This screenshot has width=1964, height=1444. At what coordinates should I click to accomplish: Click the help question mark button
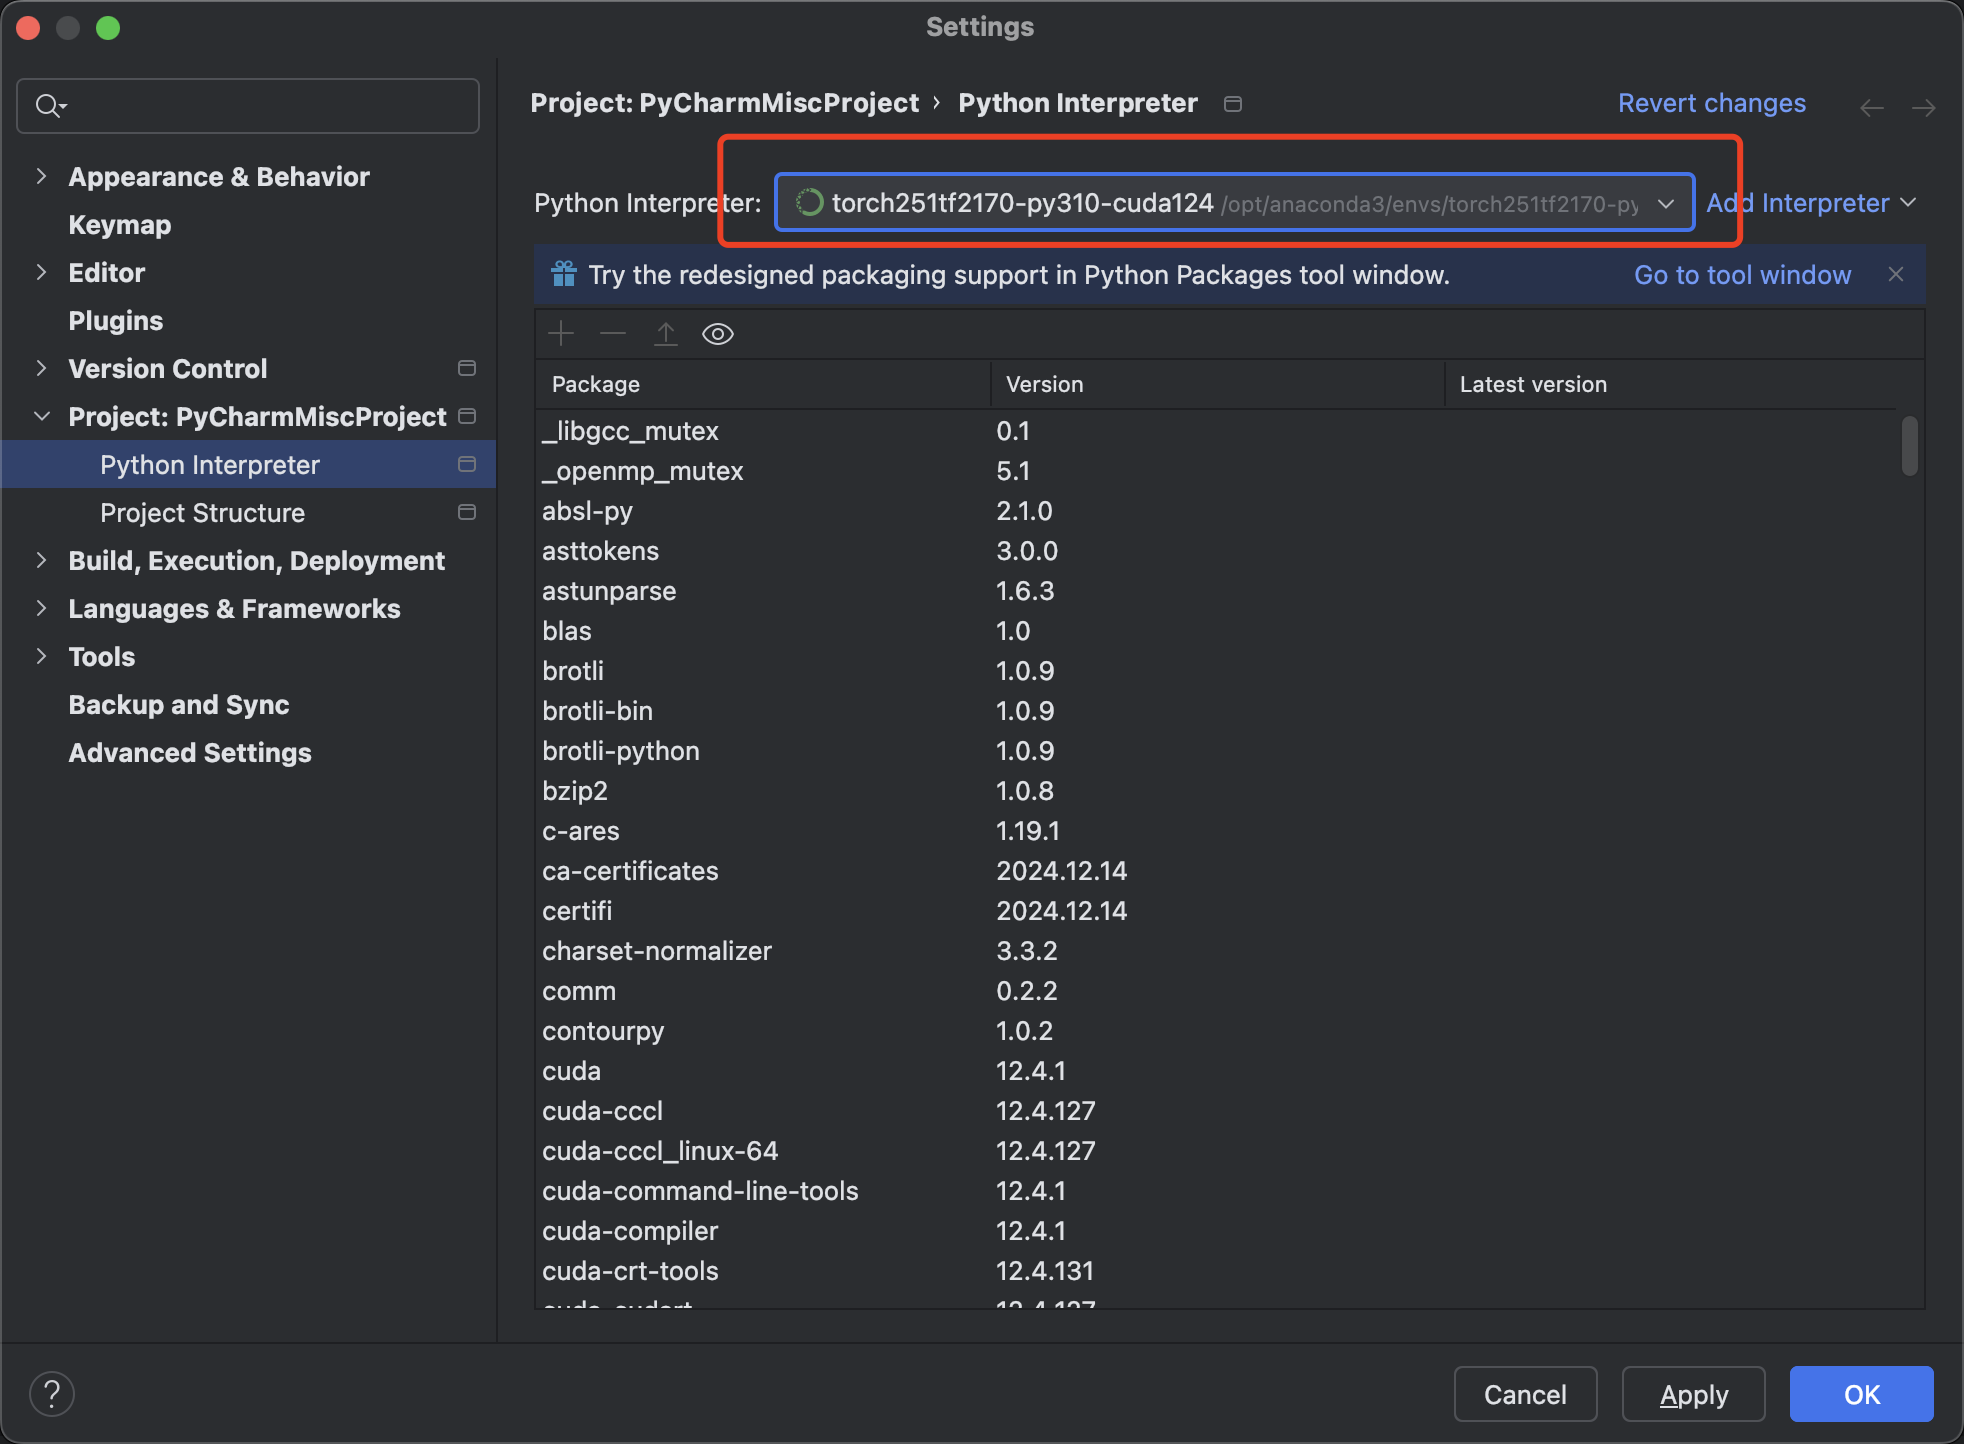tap(52, 1394)
